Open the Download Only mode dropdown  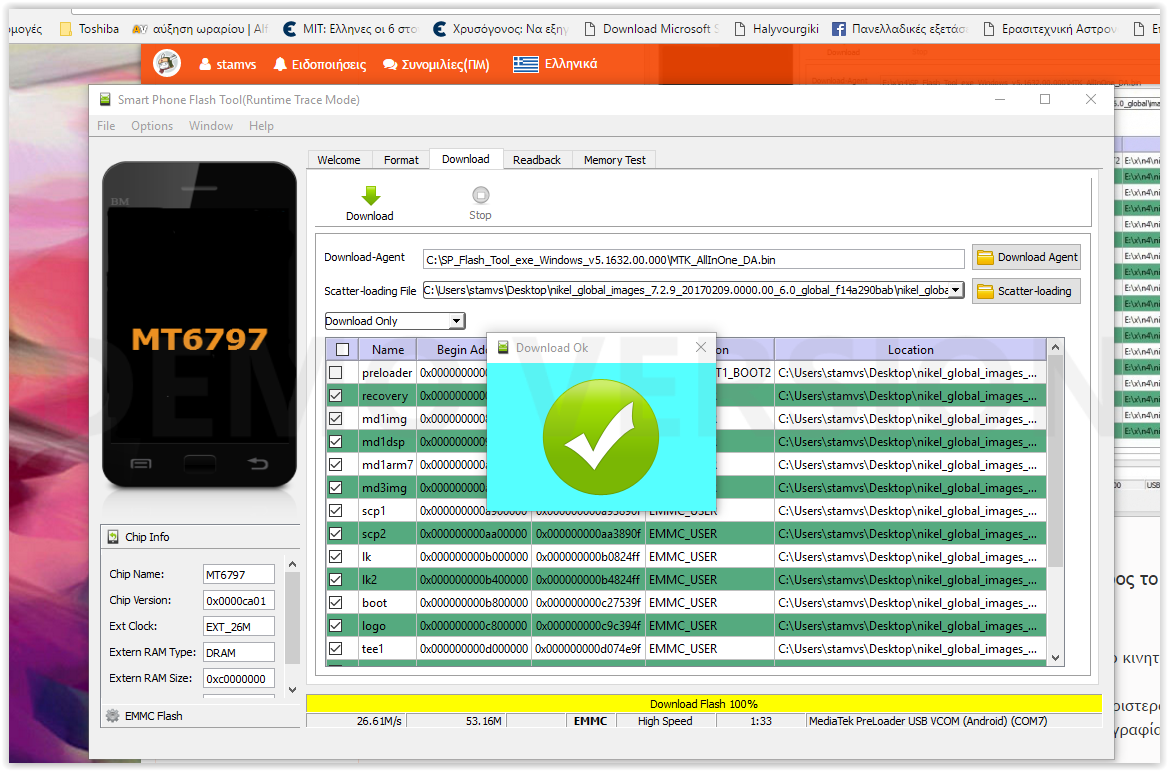(x=456, y=321)
